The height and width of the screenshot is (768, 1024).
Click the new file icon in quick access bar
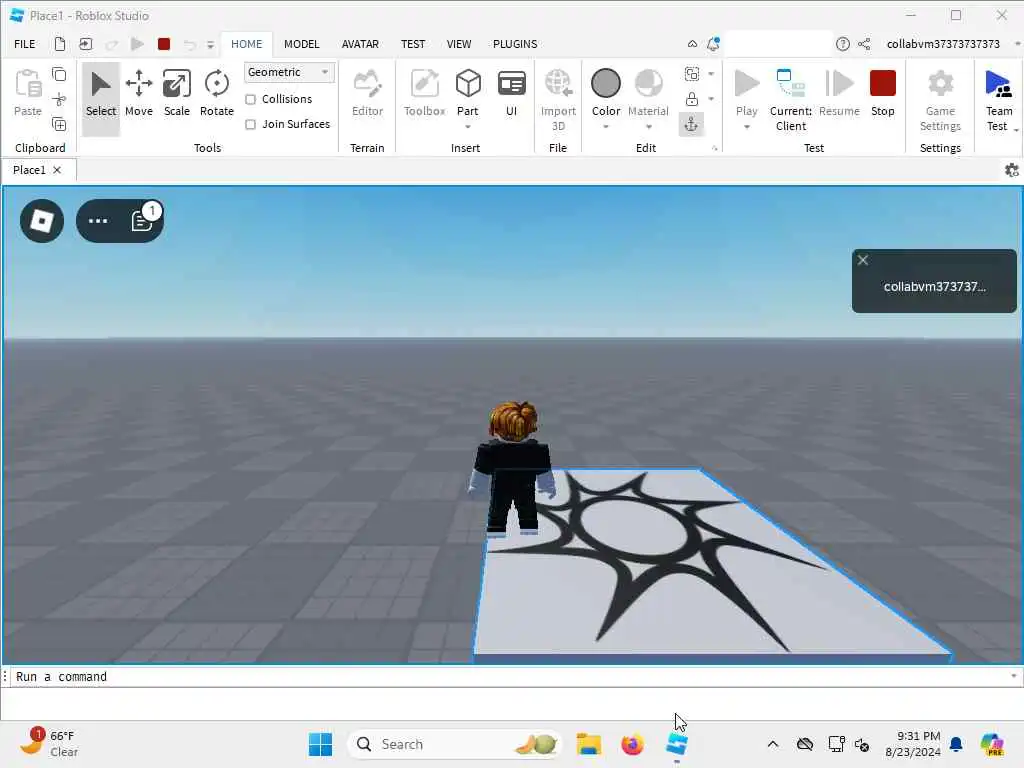click(x=59, y=44)
